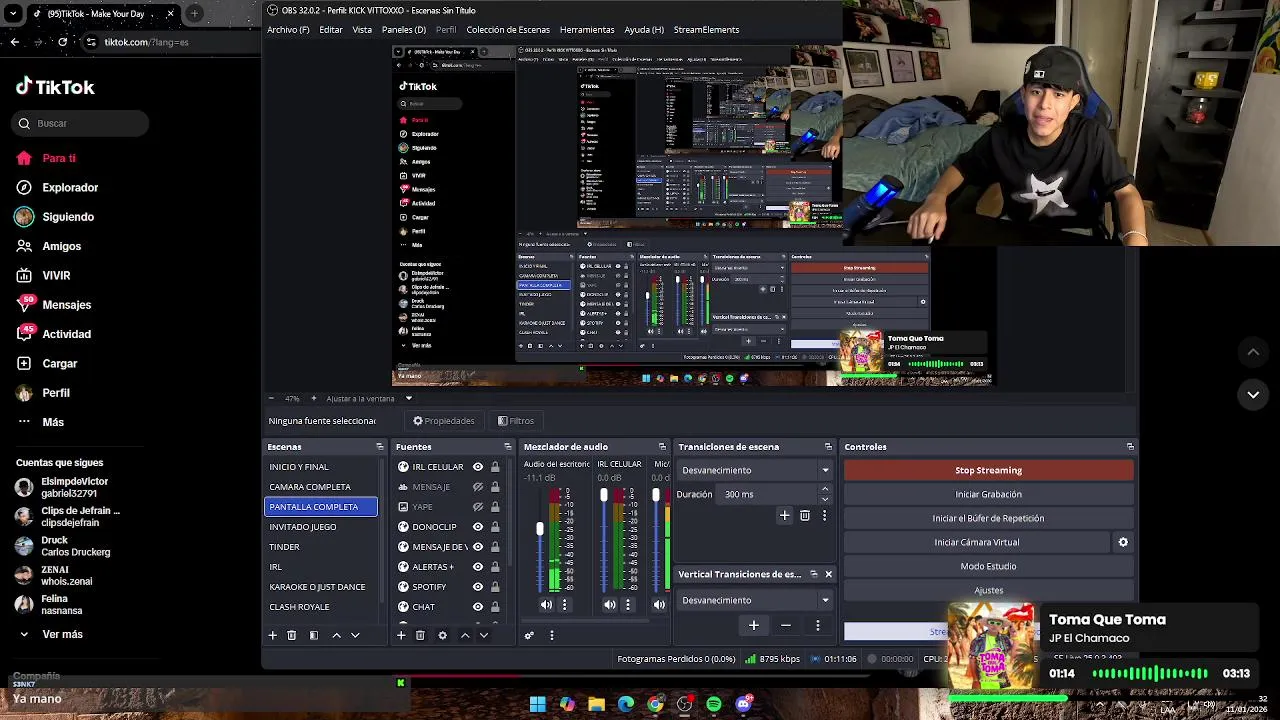Add a new source in Fuentes
Screen dimensions: 1280x720
(x=401, y=635)
